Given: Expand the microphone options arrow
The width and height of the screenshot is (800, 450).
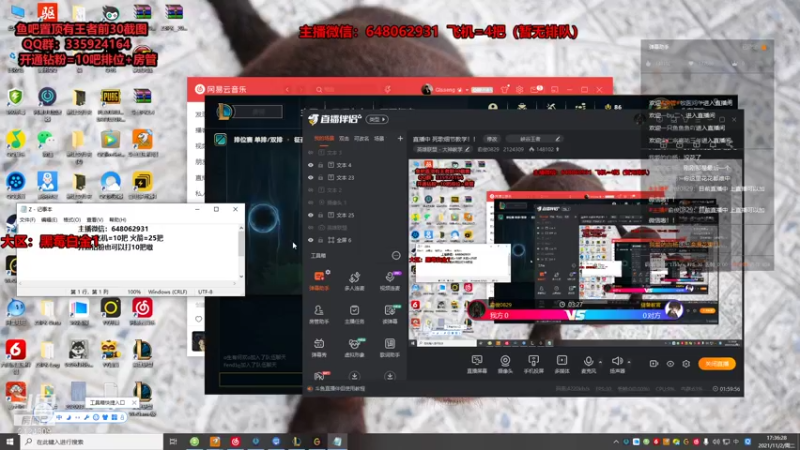Looking at the screenshot, I should point(600,362).
